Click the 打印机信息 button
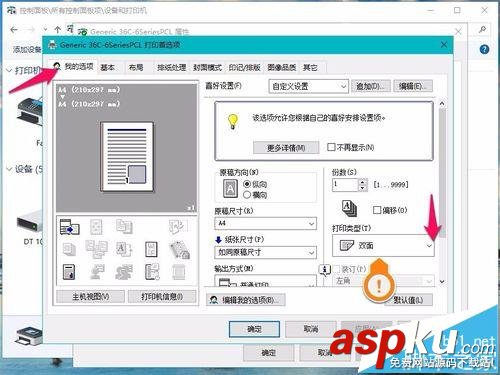 click(x=162, y=296)
